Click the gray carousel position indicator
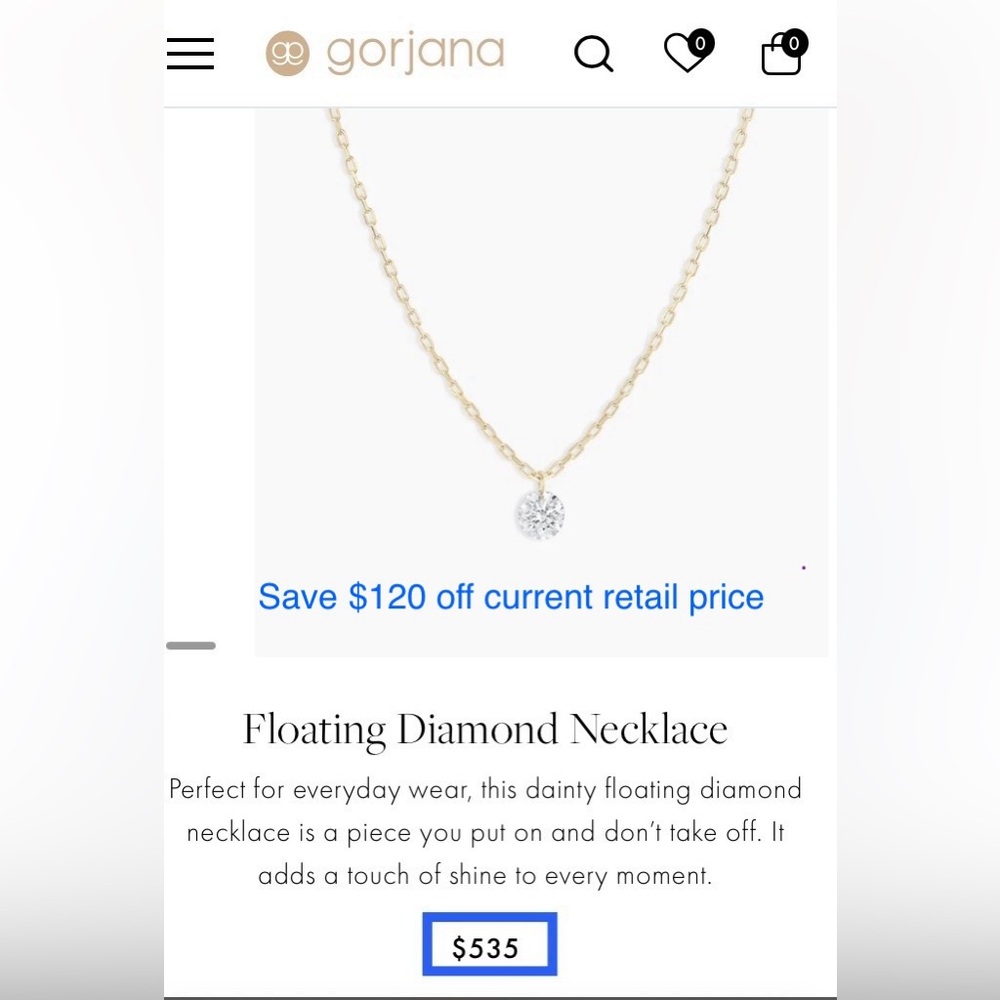Screen dimensions: 1000x1000 click(x=192, y=645)
